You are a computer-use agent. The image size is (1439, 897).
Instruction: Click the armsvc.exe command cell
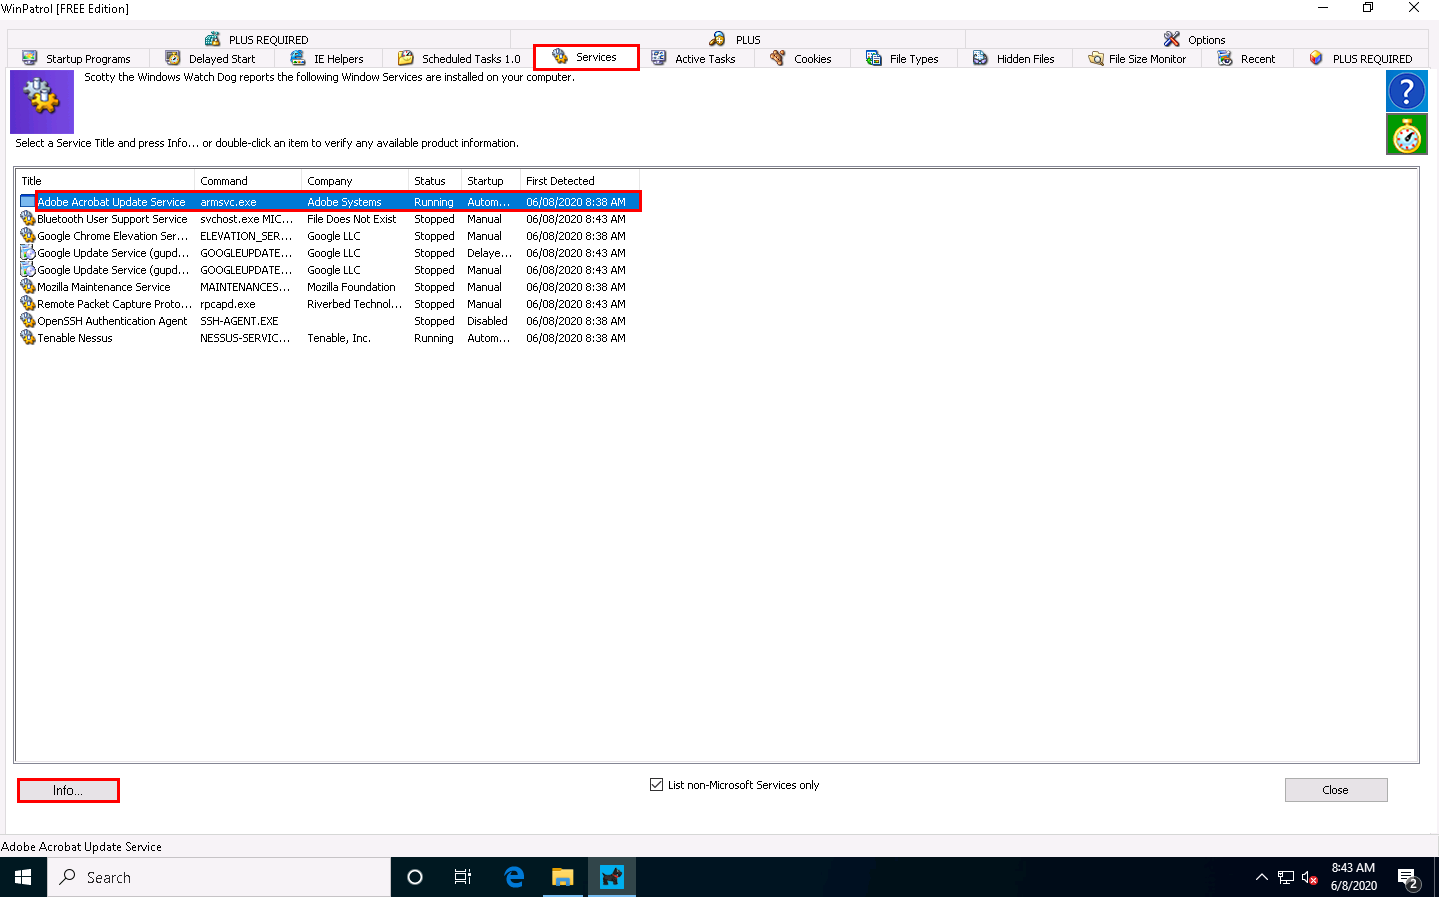click(x=228, y=202)
